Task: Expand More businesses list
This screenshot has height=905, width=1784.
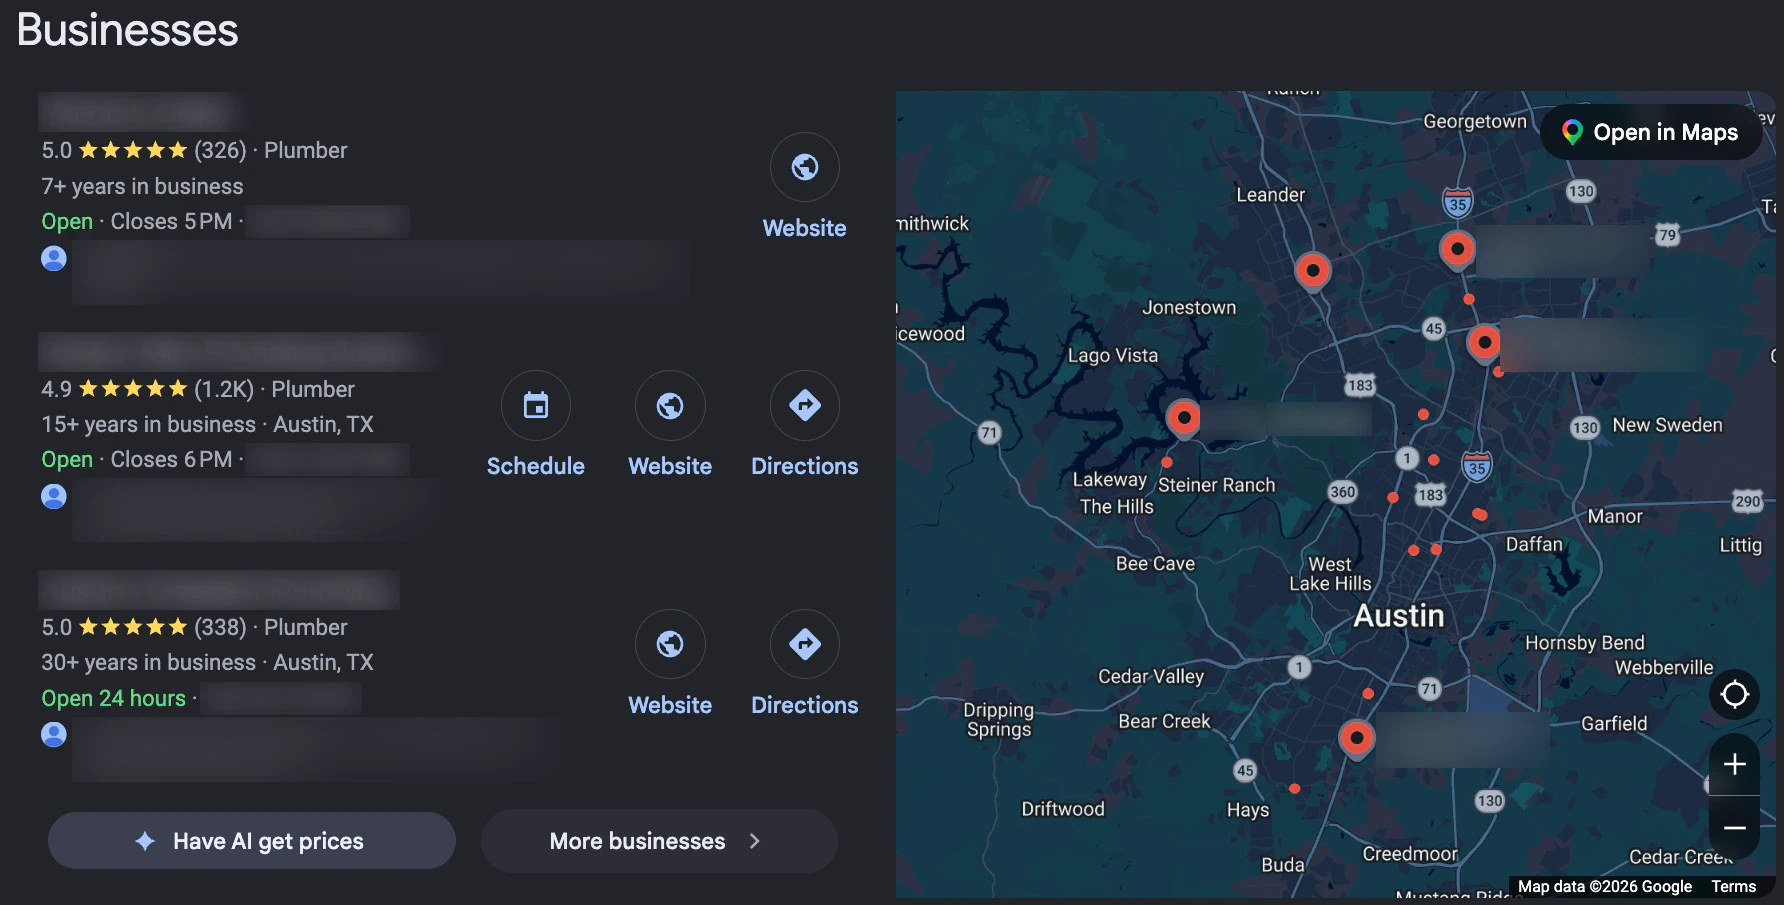Action: coord(659,841)
